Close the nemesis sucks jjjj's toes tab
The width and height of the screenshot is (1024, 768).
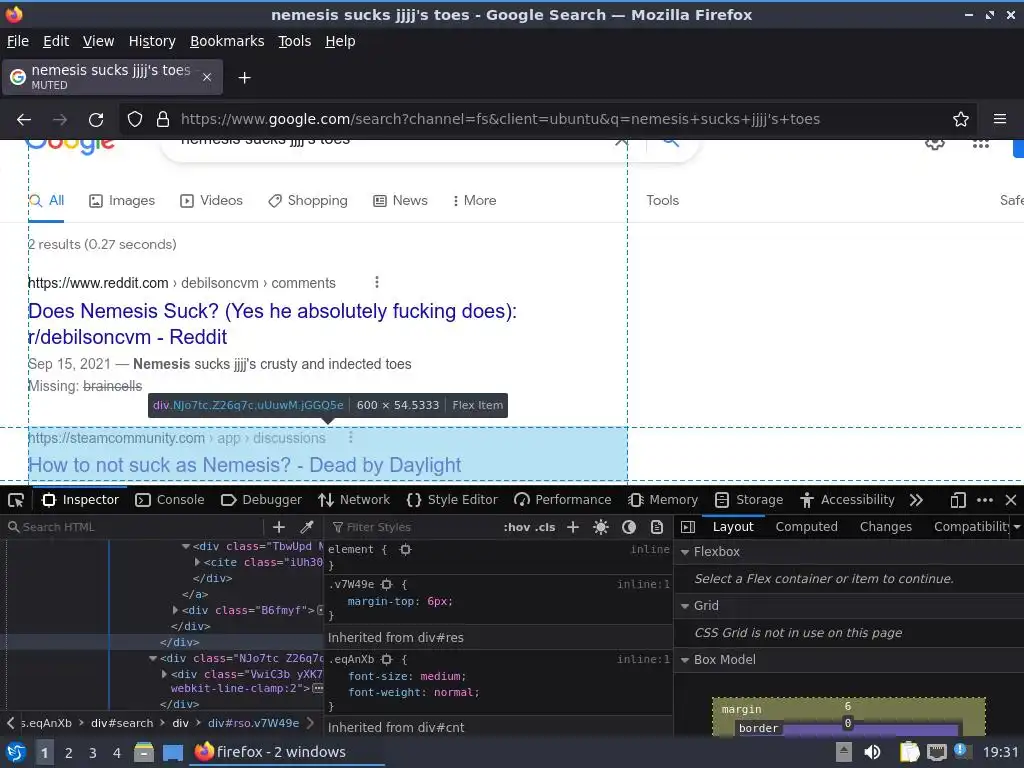coord(207,78)
